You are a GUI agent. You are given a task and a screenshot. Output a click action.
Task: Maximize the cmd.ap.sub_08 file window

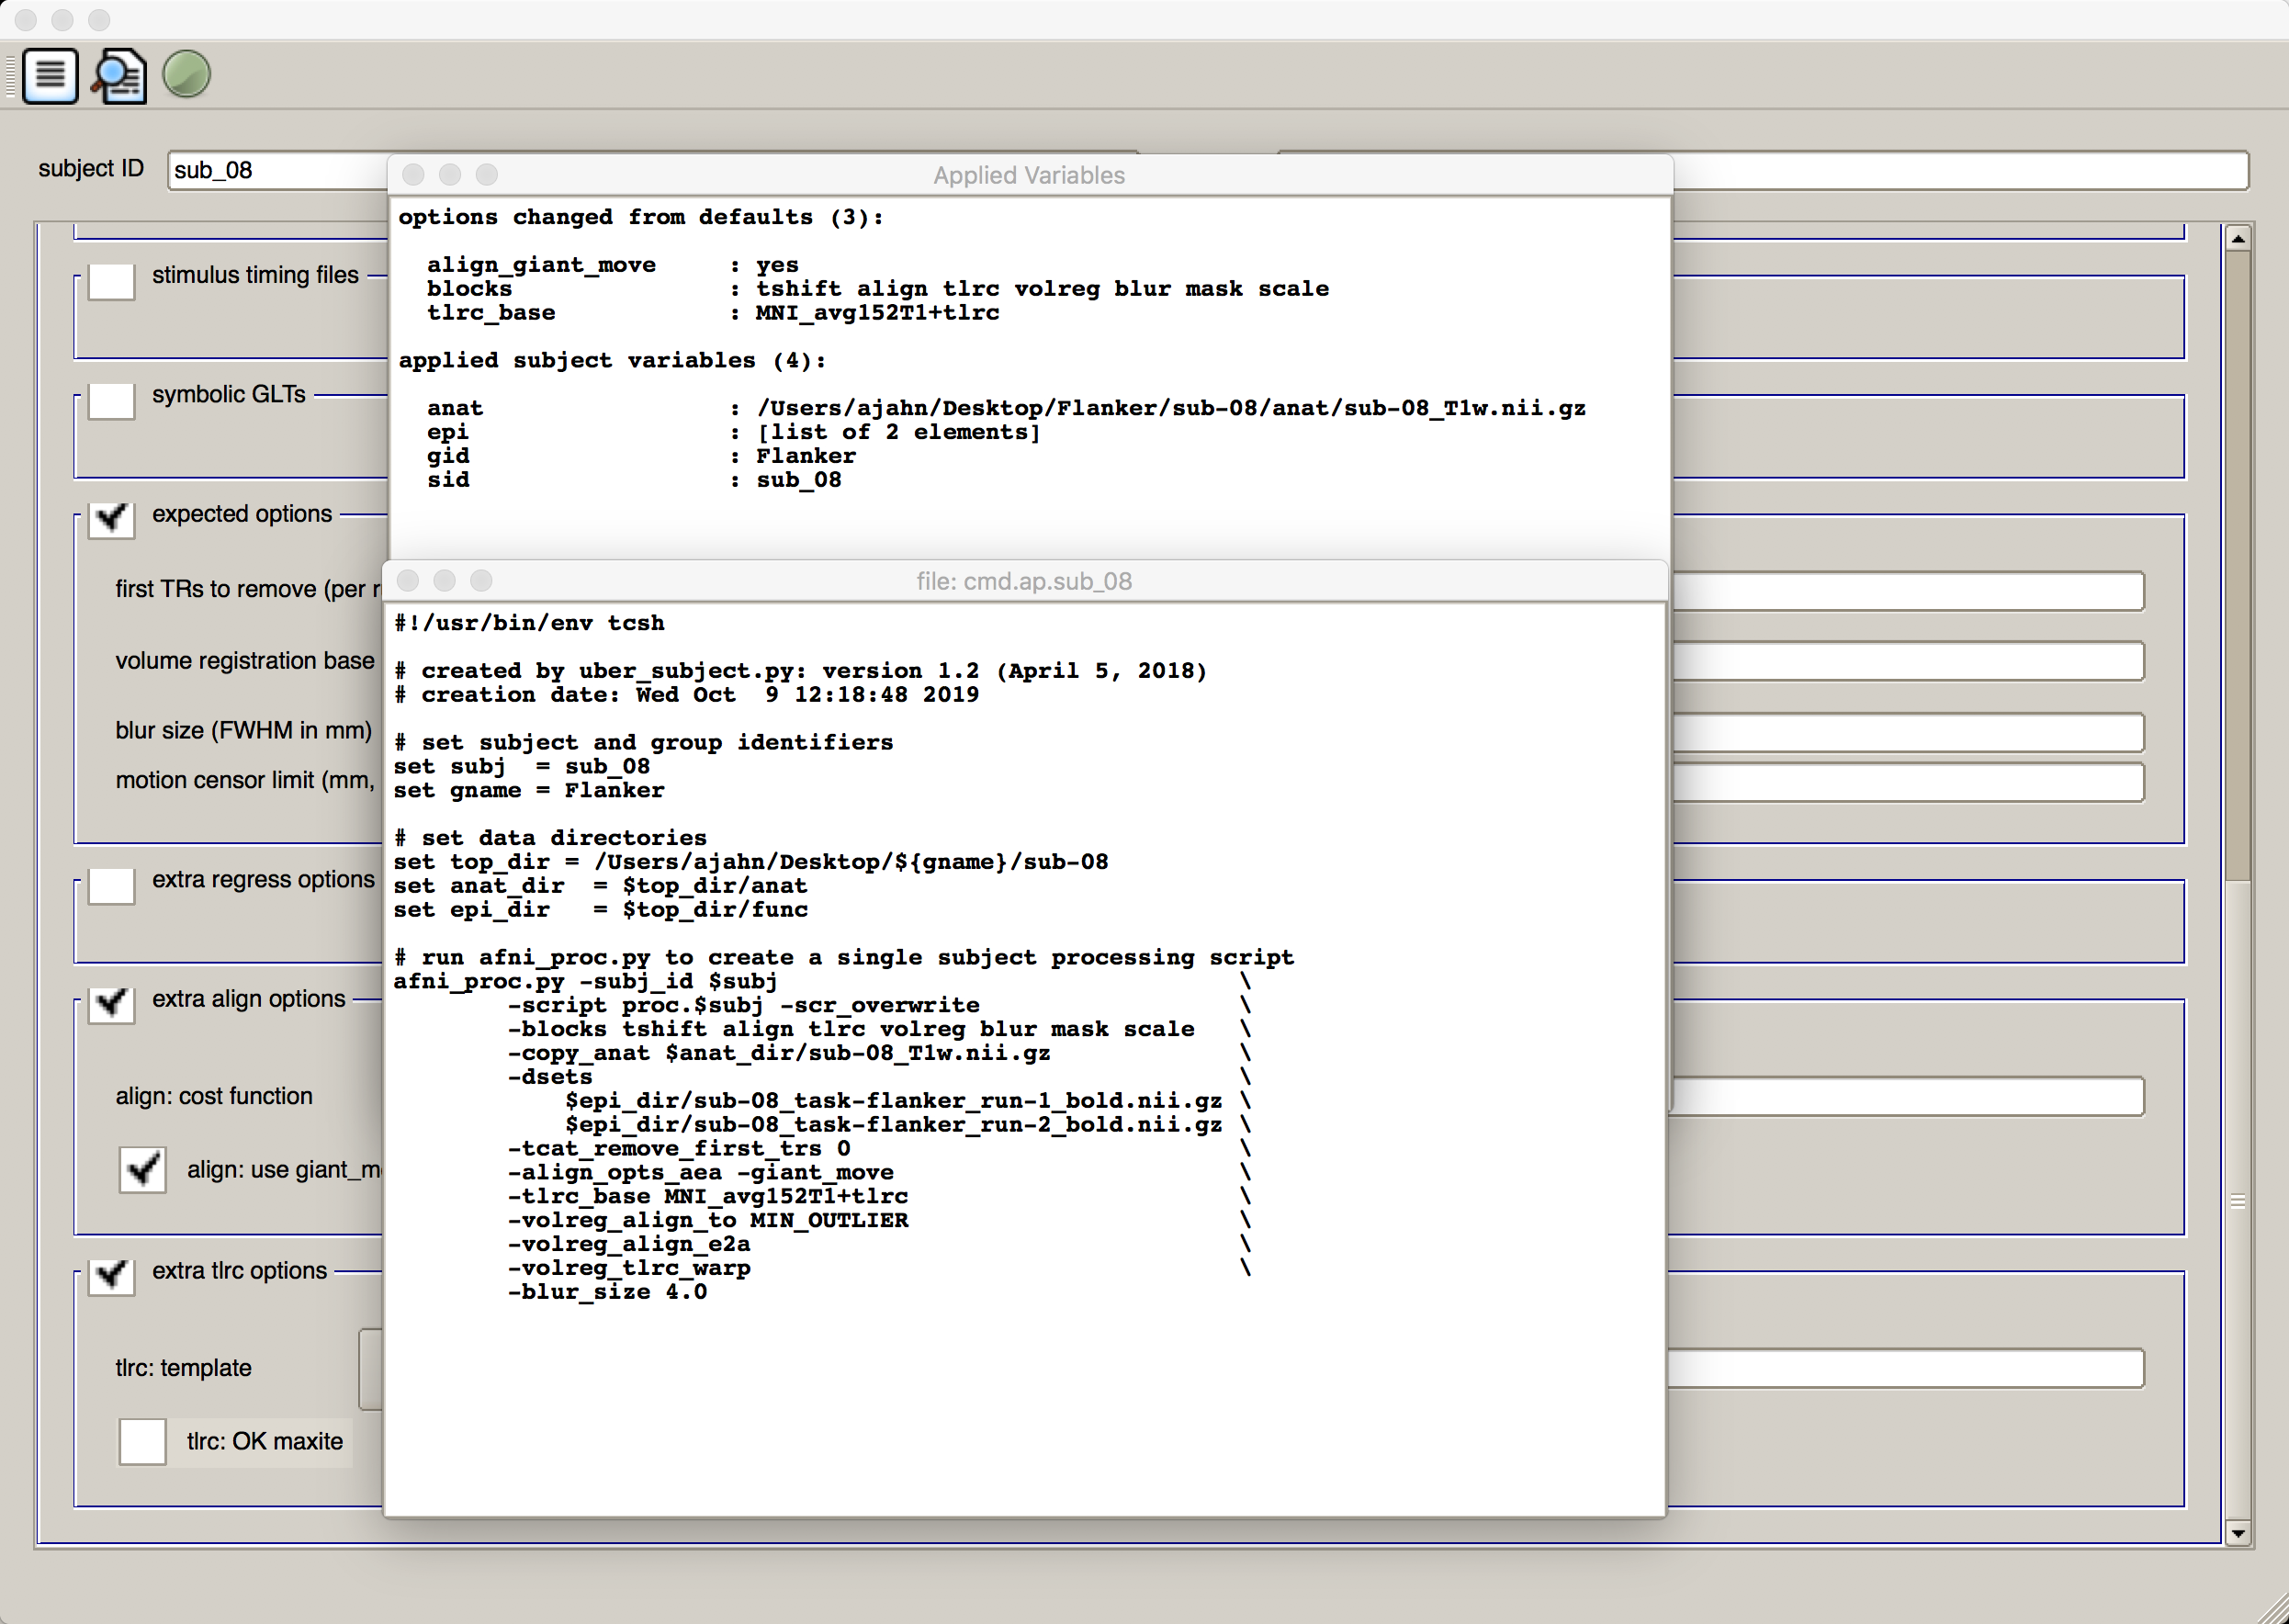point(482,581)
